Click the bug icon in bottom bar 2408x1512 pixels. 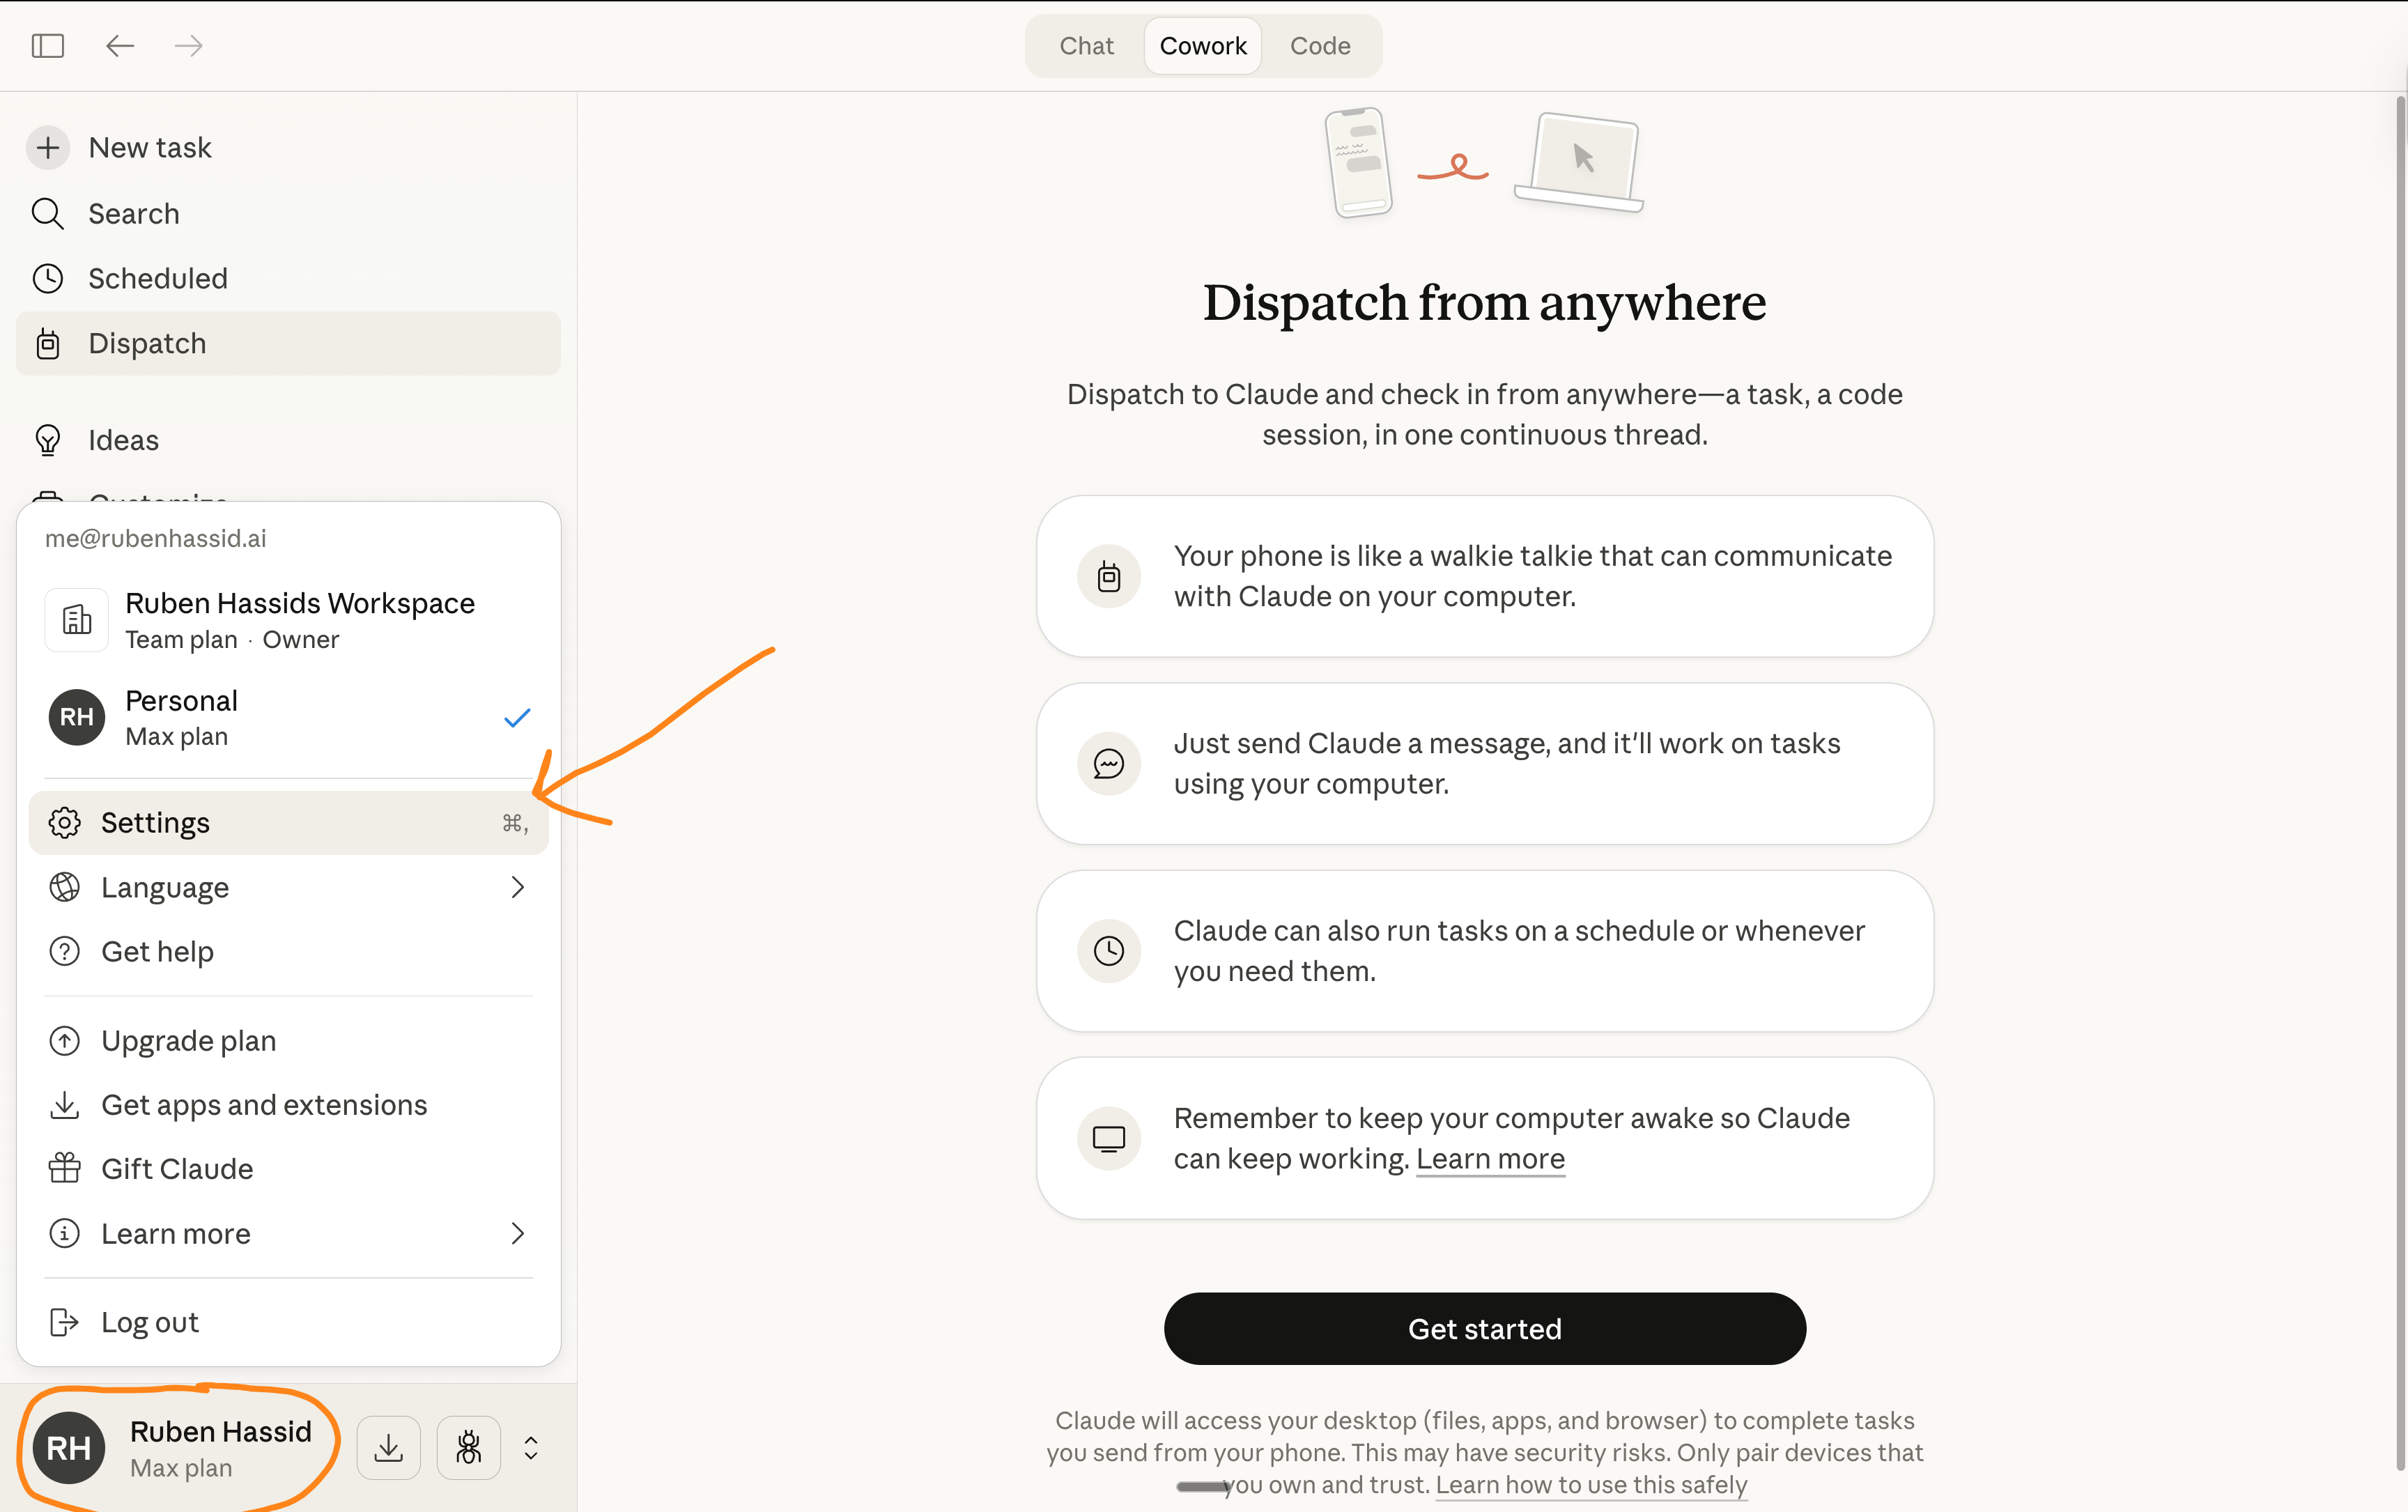tap(468, 1447)
